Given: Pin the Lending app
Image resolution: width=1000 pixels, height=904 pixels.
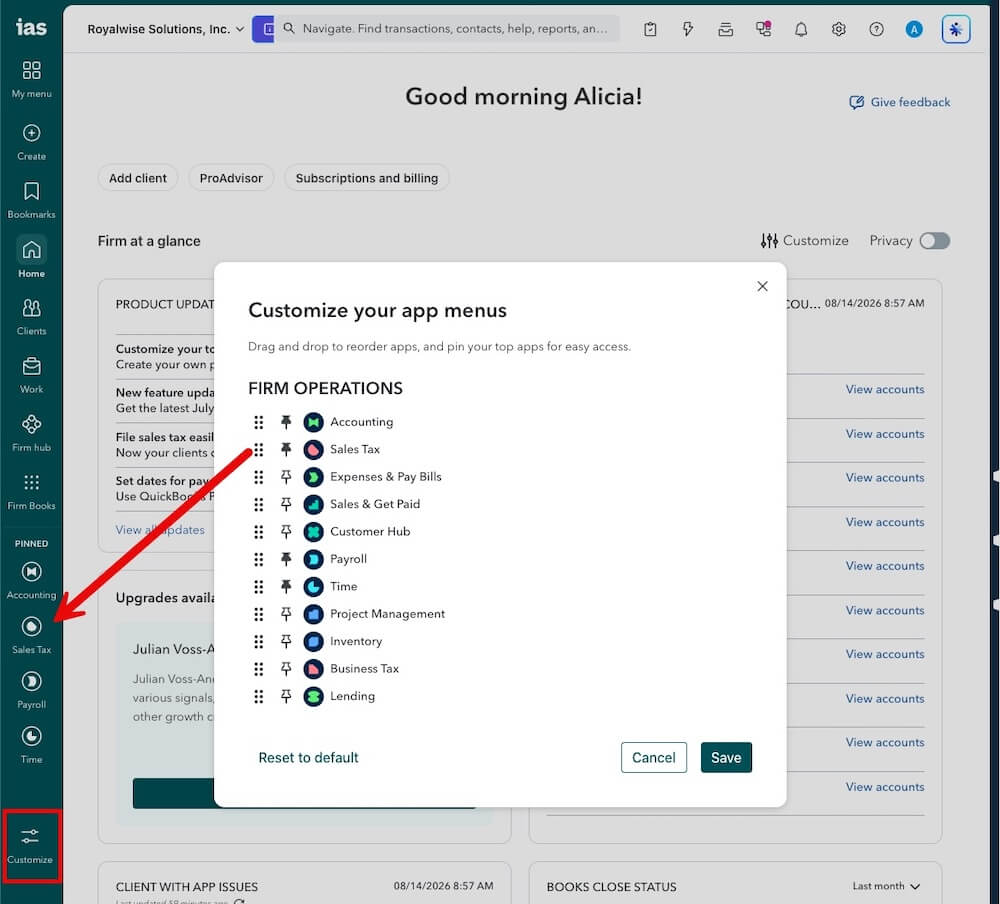Looking at the screenshot, I should 286,697.
